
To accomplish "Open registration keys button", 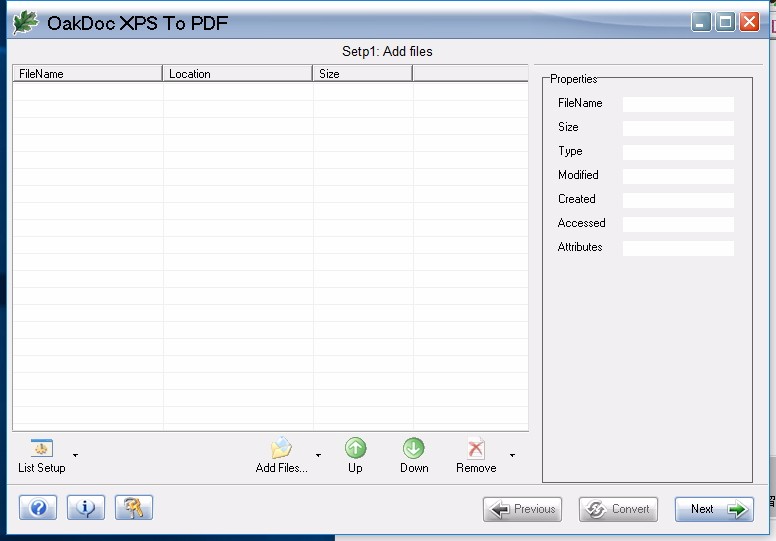I will pyautogui.click(x=134, y=507).
